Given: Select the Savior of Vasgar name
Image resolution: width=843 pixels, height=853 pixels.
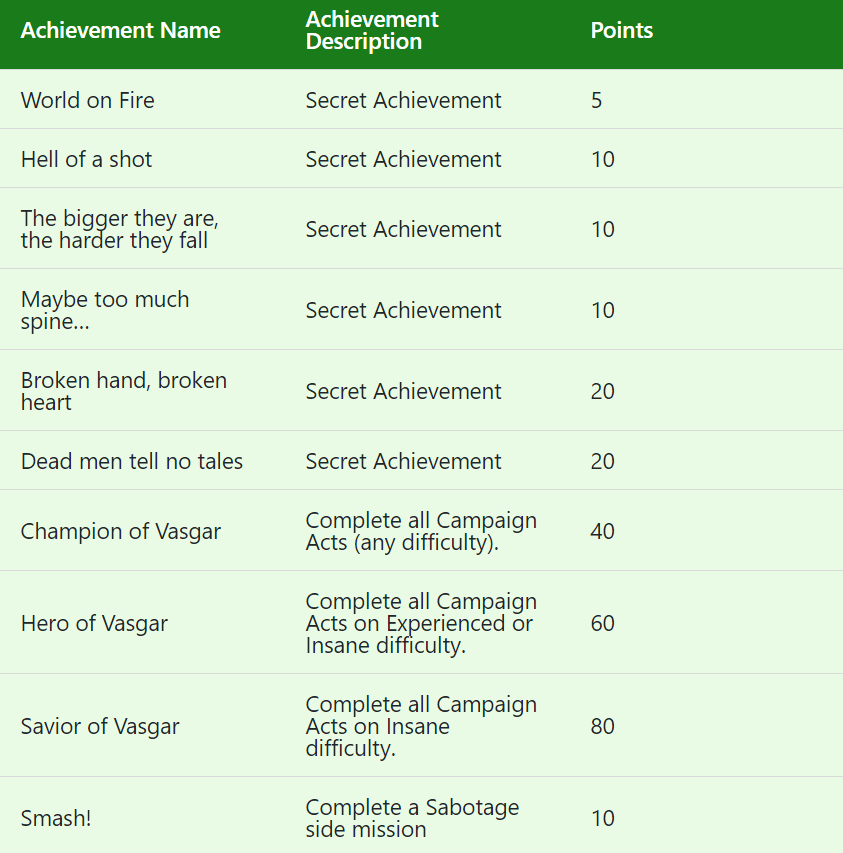Looking at the screenshot, I should [x=100, y=726].
